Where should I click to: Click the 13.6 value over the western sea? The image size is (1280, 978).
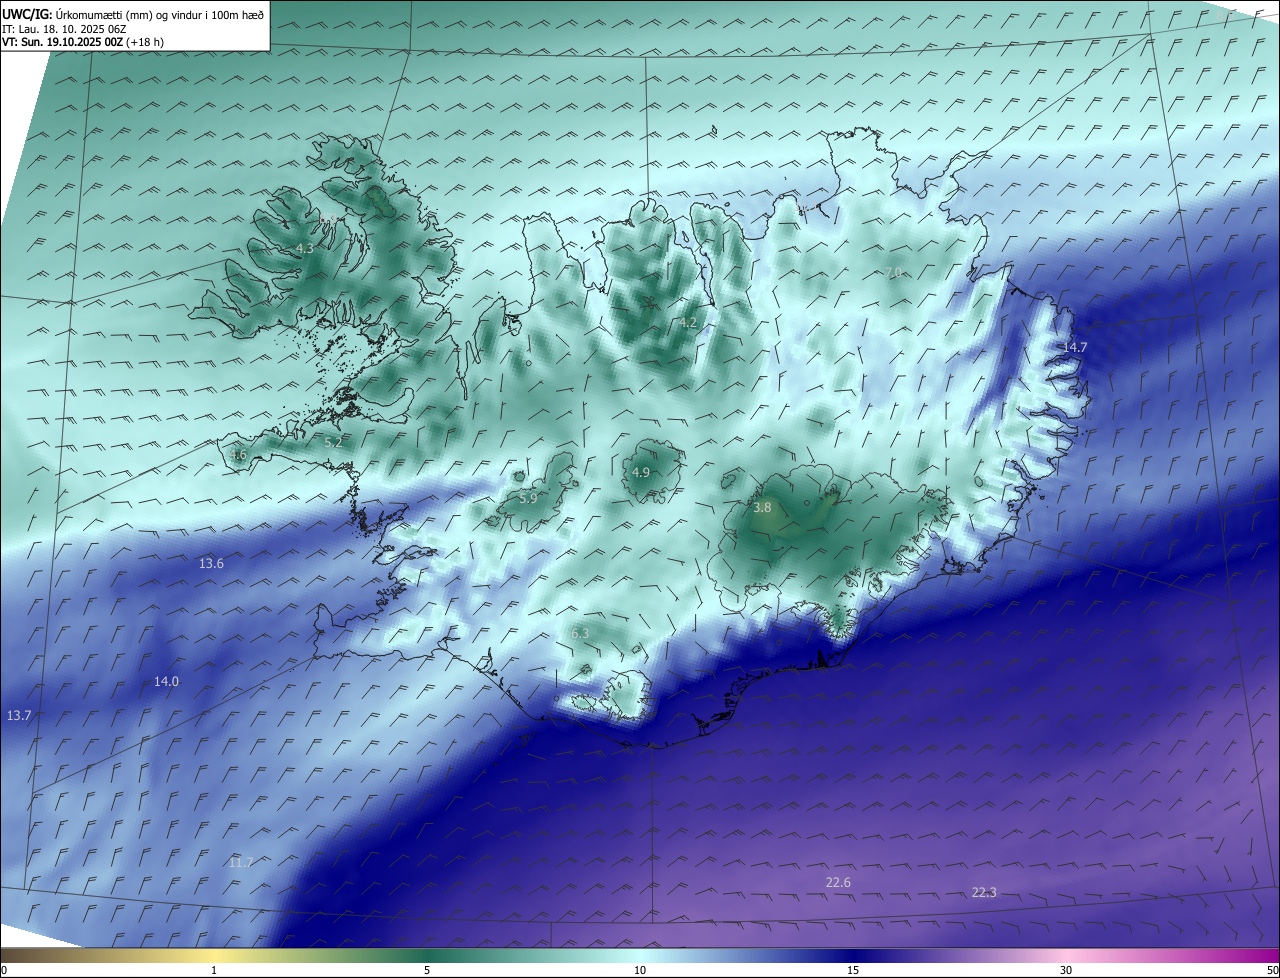coord(211,563)
